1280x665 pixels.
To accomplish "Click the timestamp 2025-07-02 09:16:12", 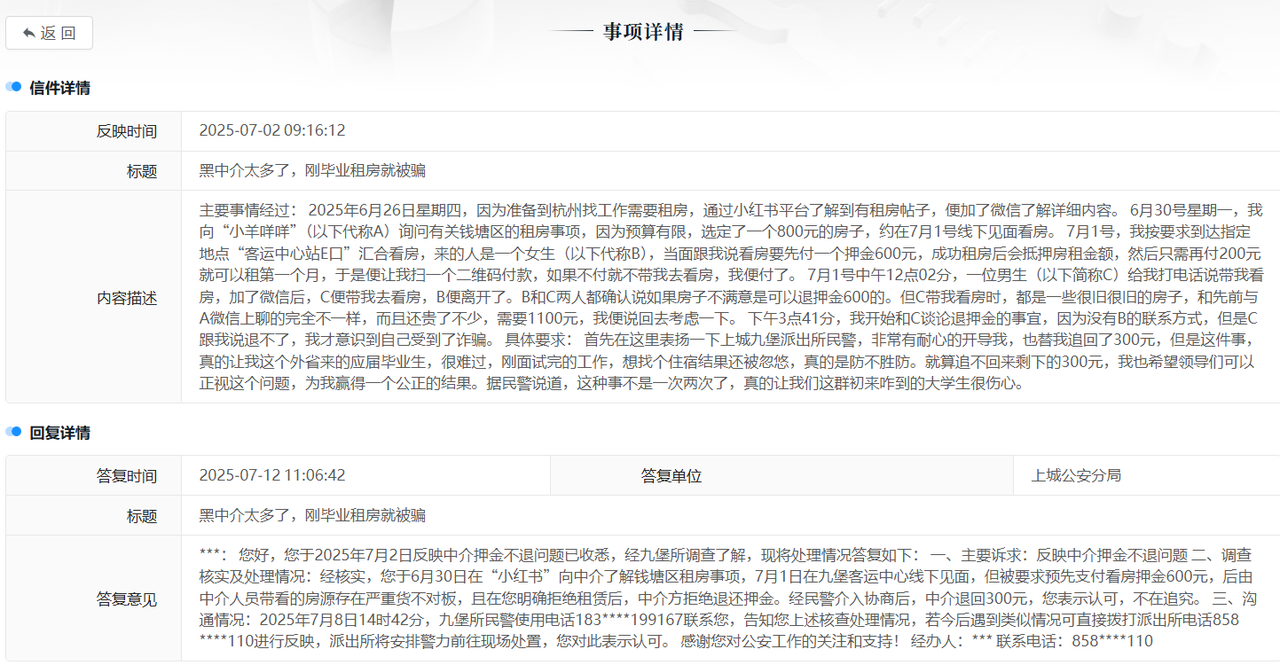I will pos(272,131).
